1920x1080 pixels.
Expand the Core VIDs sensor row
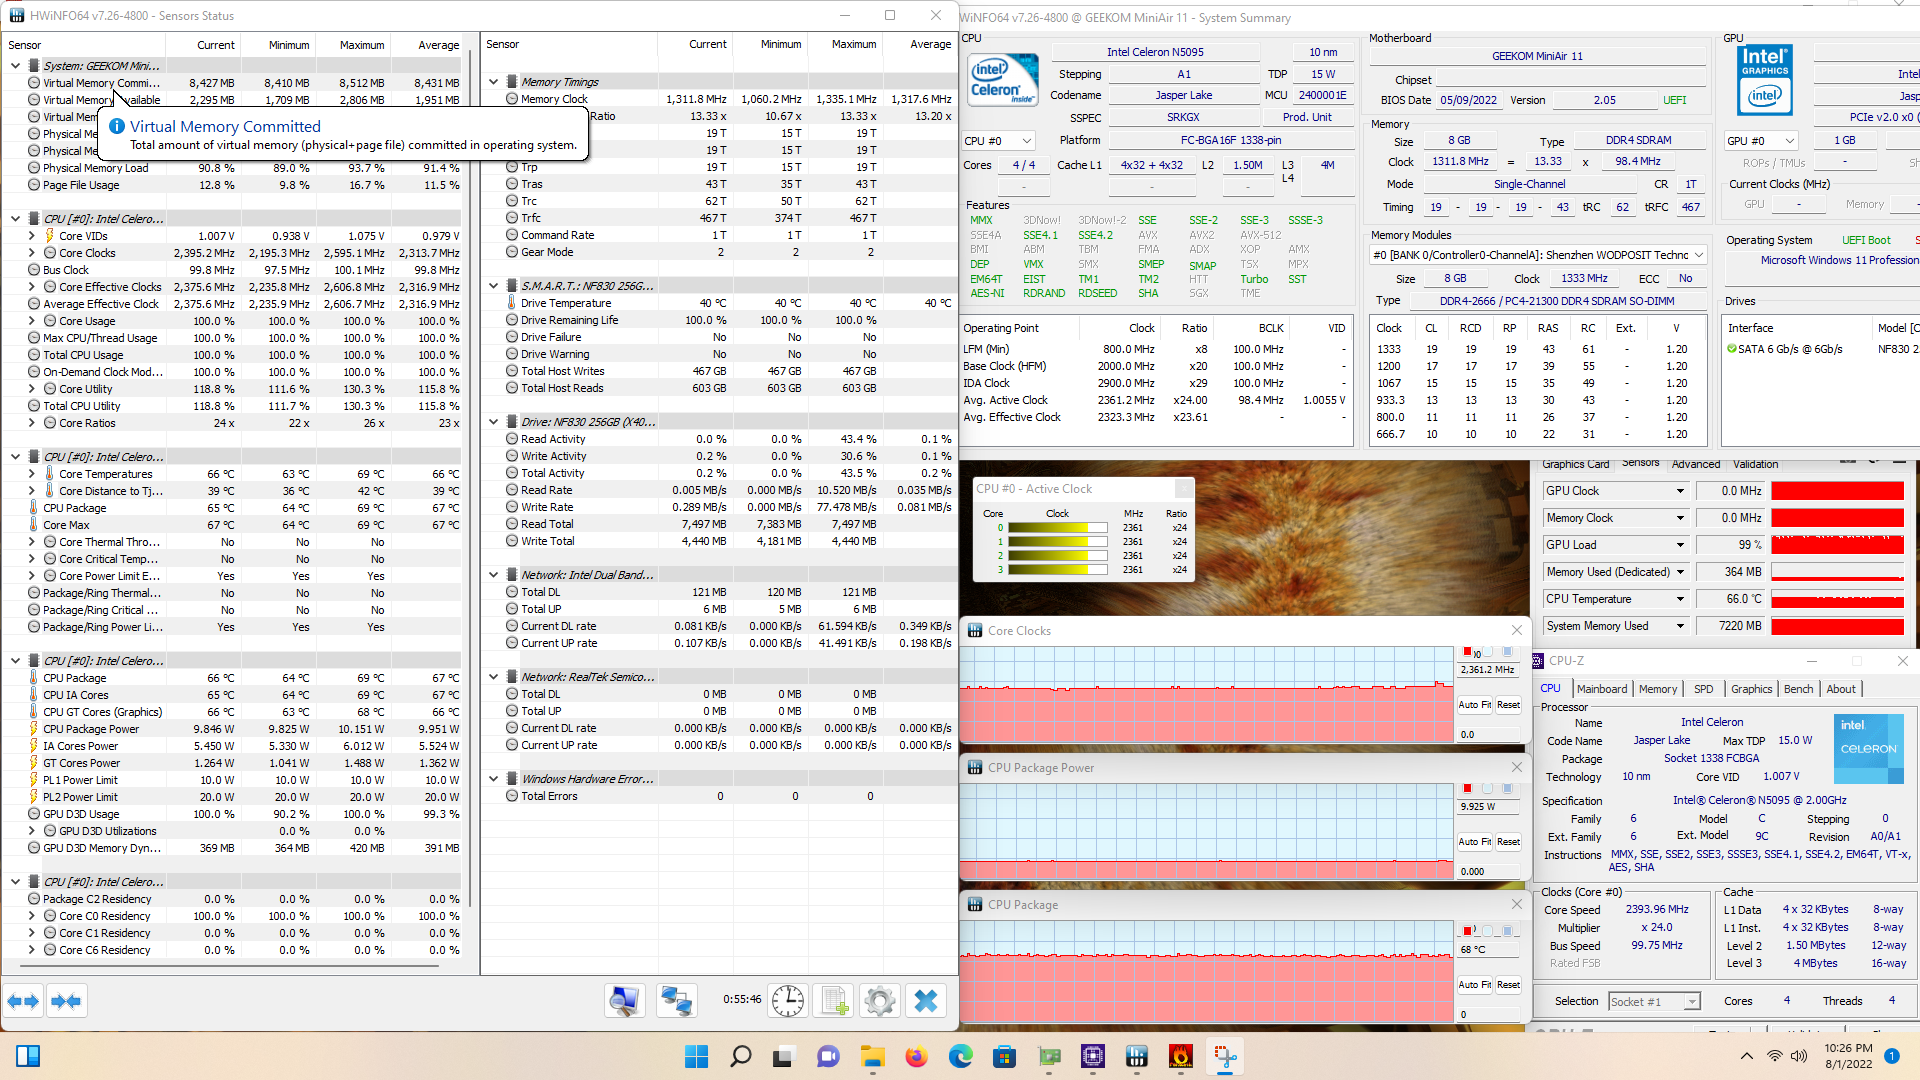[x=31, y=236]
